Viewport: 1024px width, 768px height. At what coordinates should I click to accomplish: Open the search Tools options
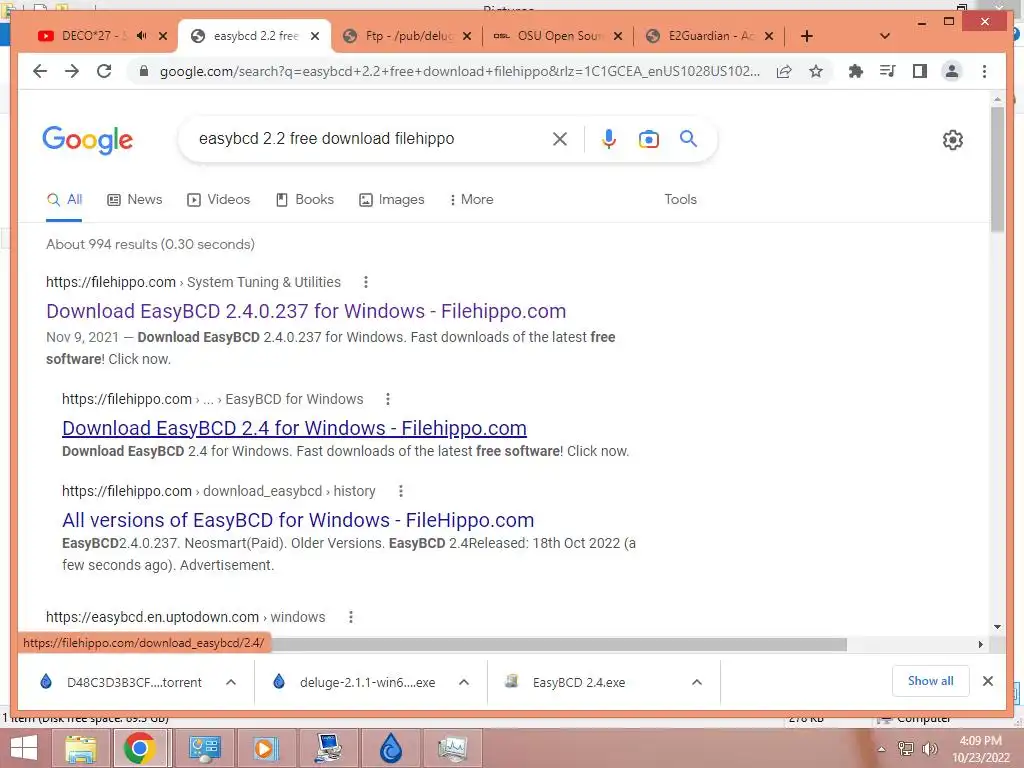680,200
